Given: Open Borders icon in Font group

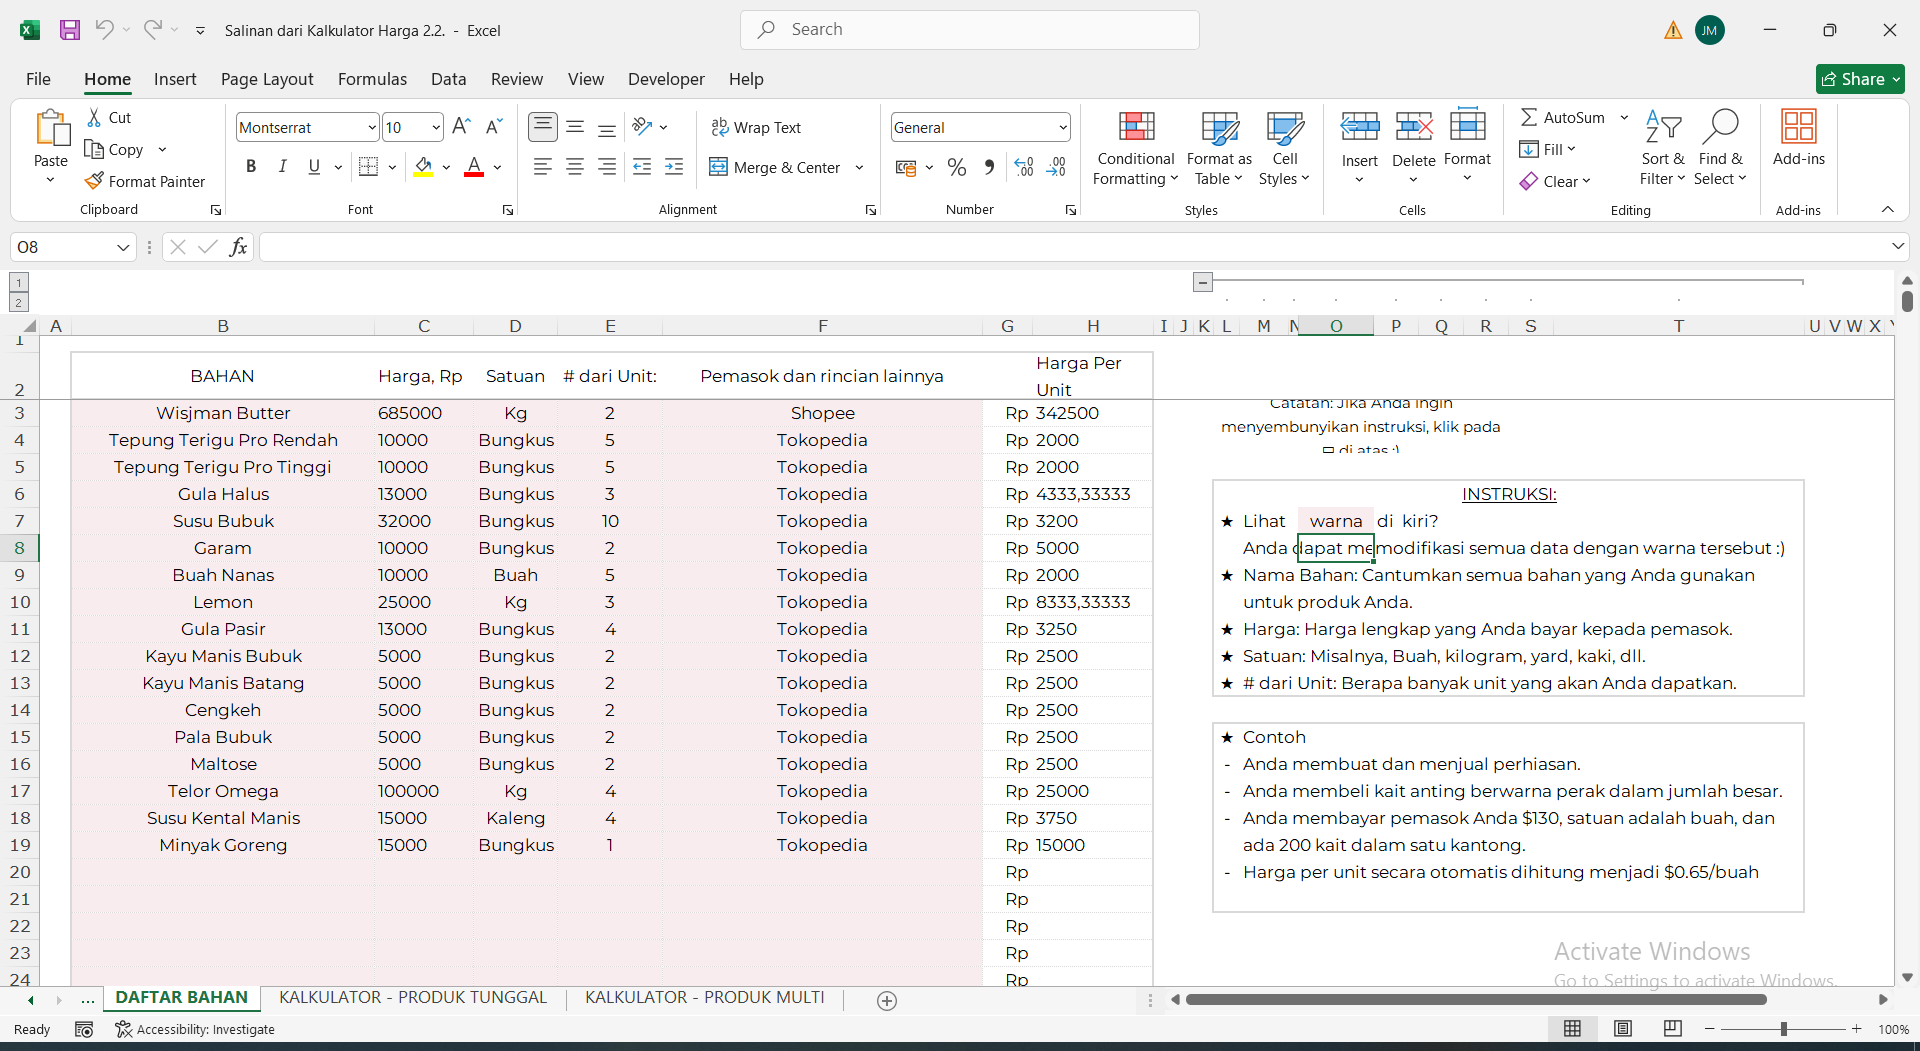Looking at the screenshot, I should 368,167.
